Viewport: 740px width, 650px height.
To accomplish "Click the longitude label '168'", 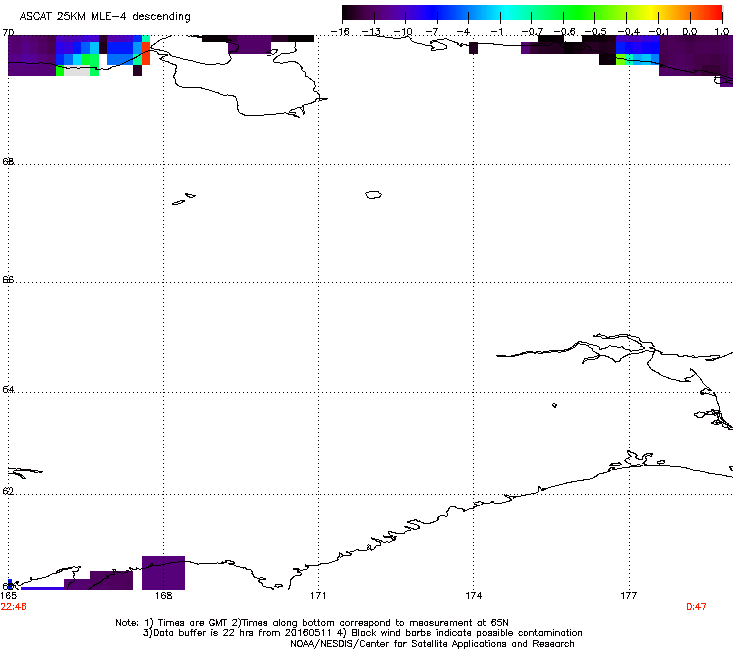I will pos(163,596).
